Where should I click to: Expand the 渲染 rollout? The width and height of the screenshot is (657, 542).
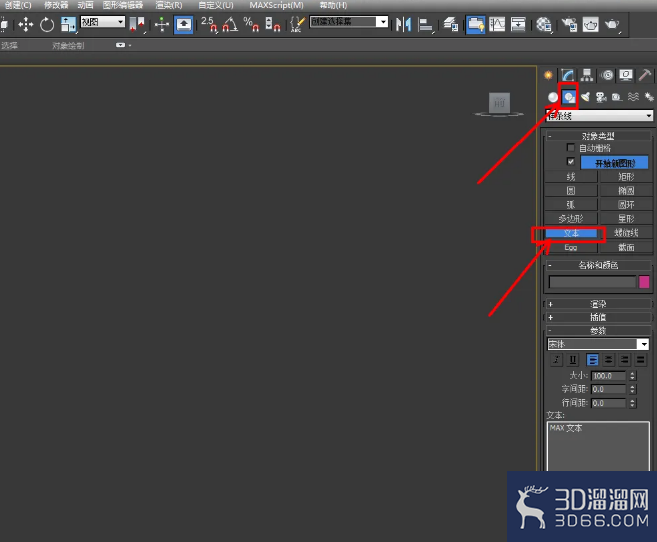(x=598, y=304)
